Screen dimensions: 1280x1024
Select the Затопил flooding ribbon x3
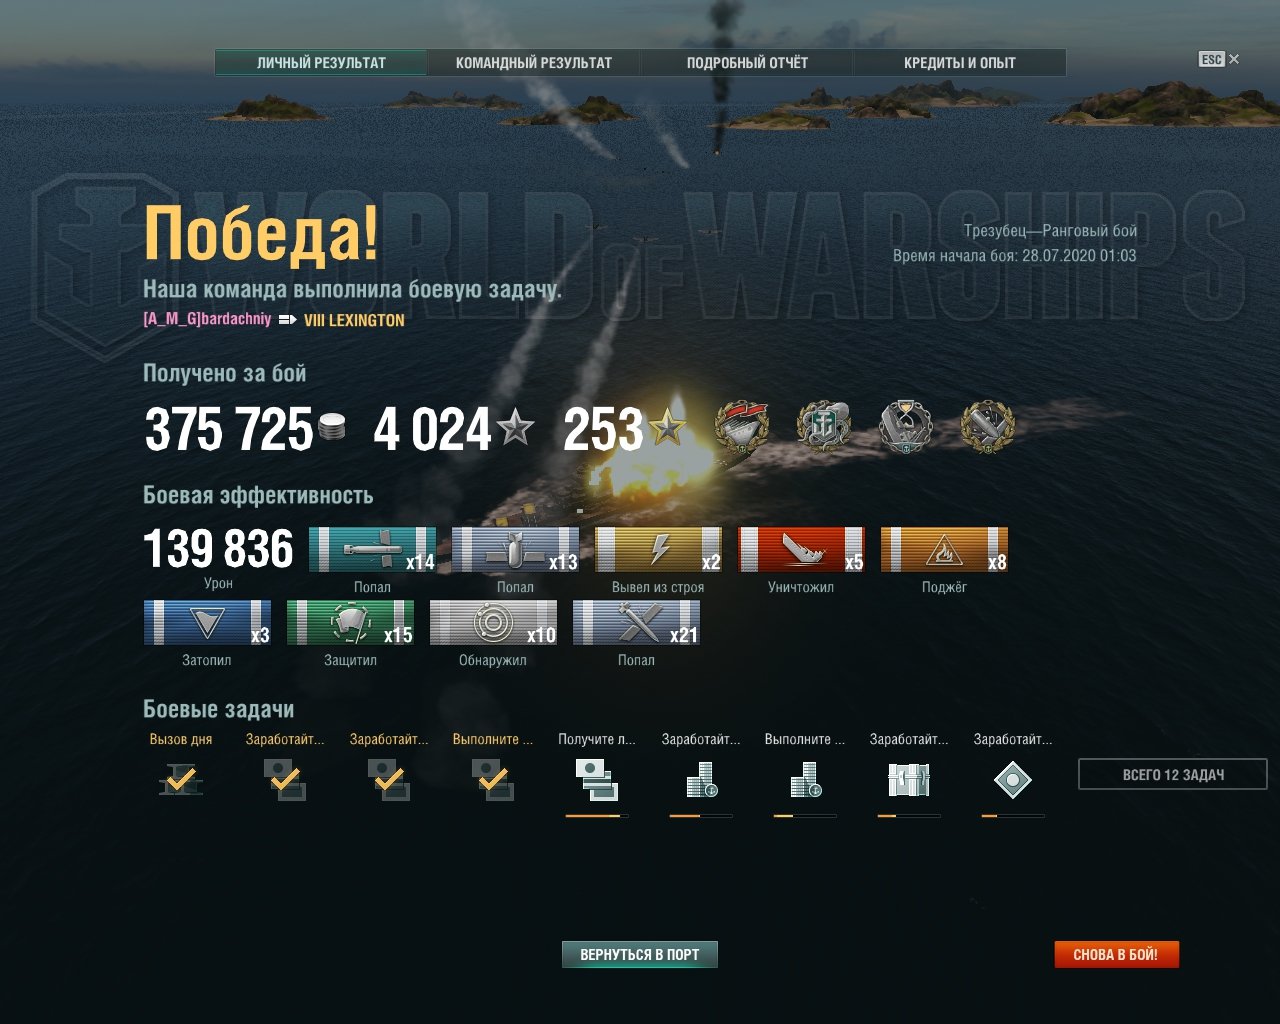tap(207, 622)
